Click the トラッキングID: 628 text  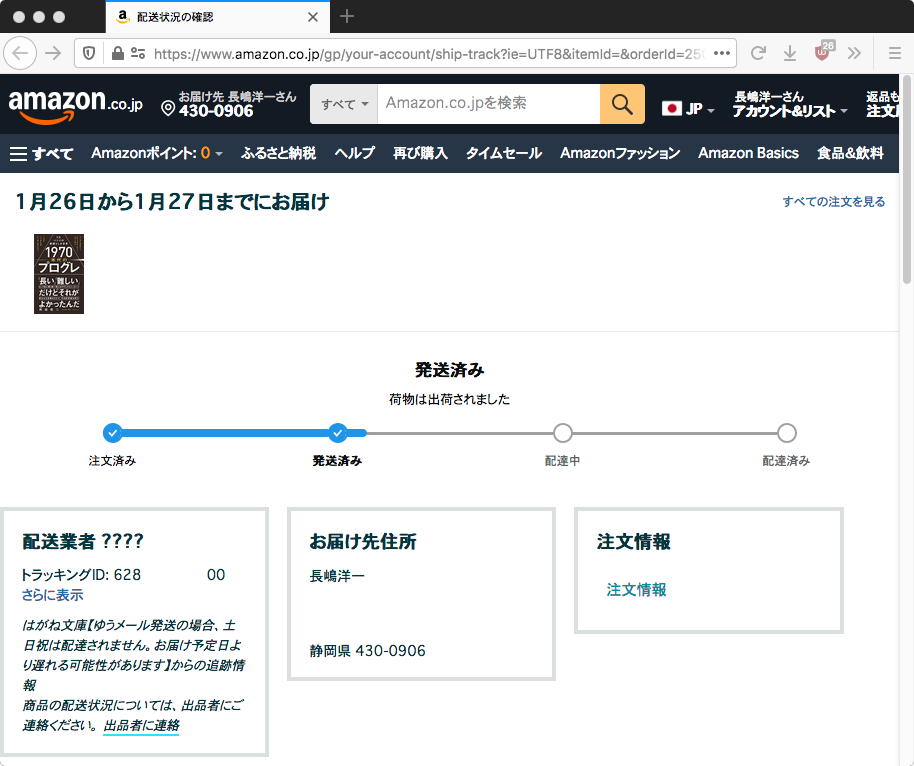coord(81,575)
